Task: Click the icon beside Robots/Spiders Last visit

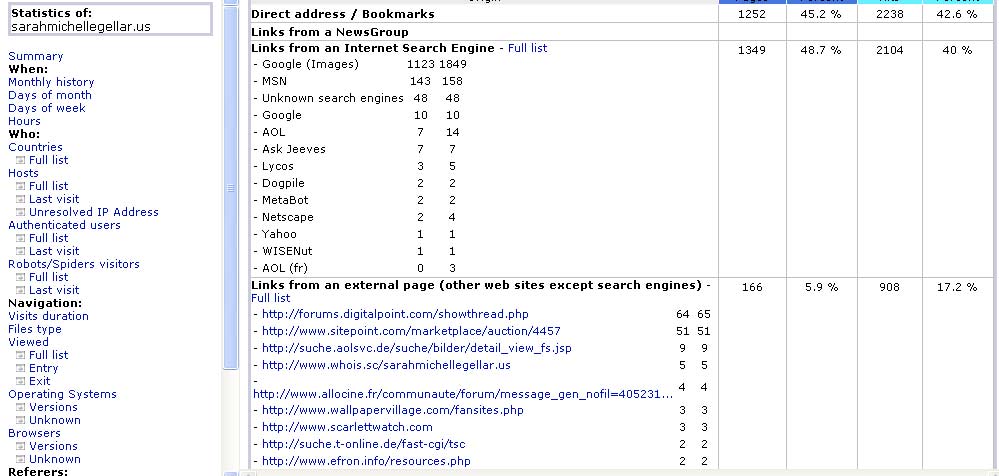Action: (20, 290)
